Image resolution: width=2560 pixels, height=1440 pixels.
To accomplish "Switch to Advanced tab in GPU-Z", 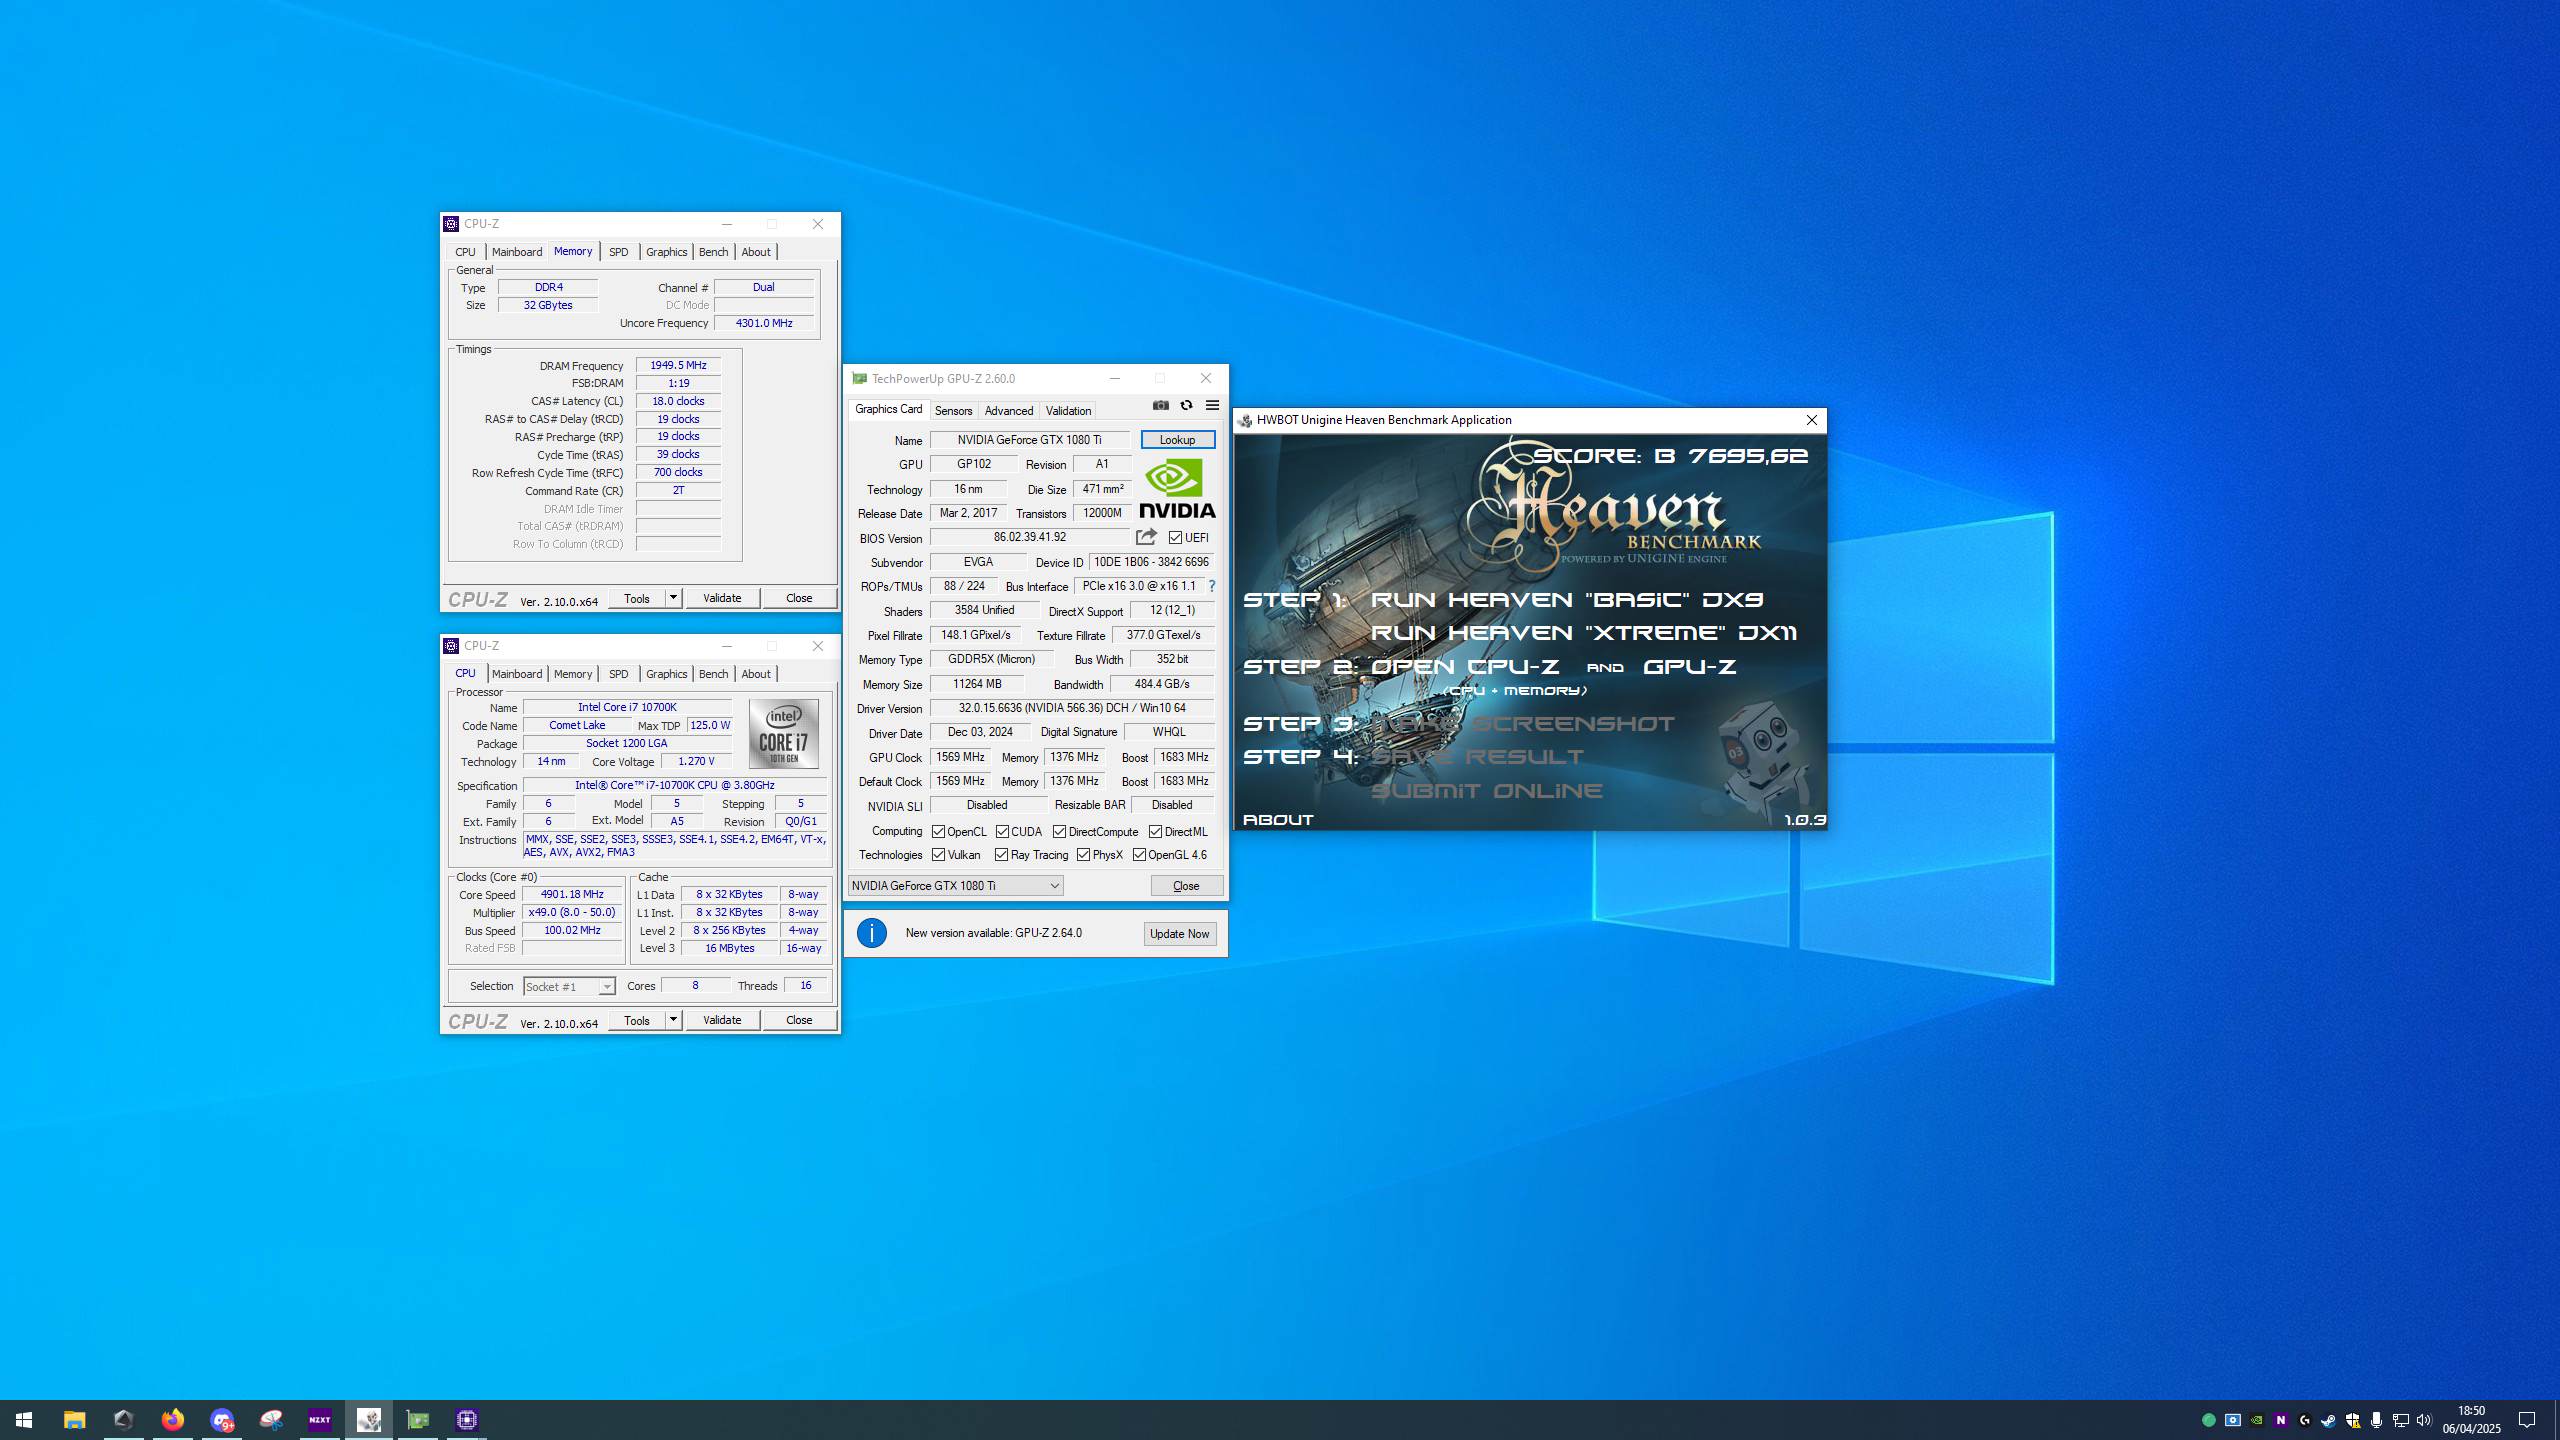I will coord(1008,411).
